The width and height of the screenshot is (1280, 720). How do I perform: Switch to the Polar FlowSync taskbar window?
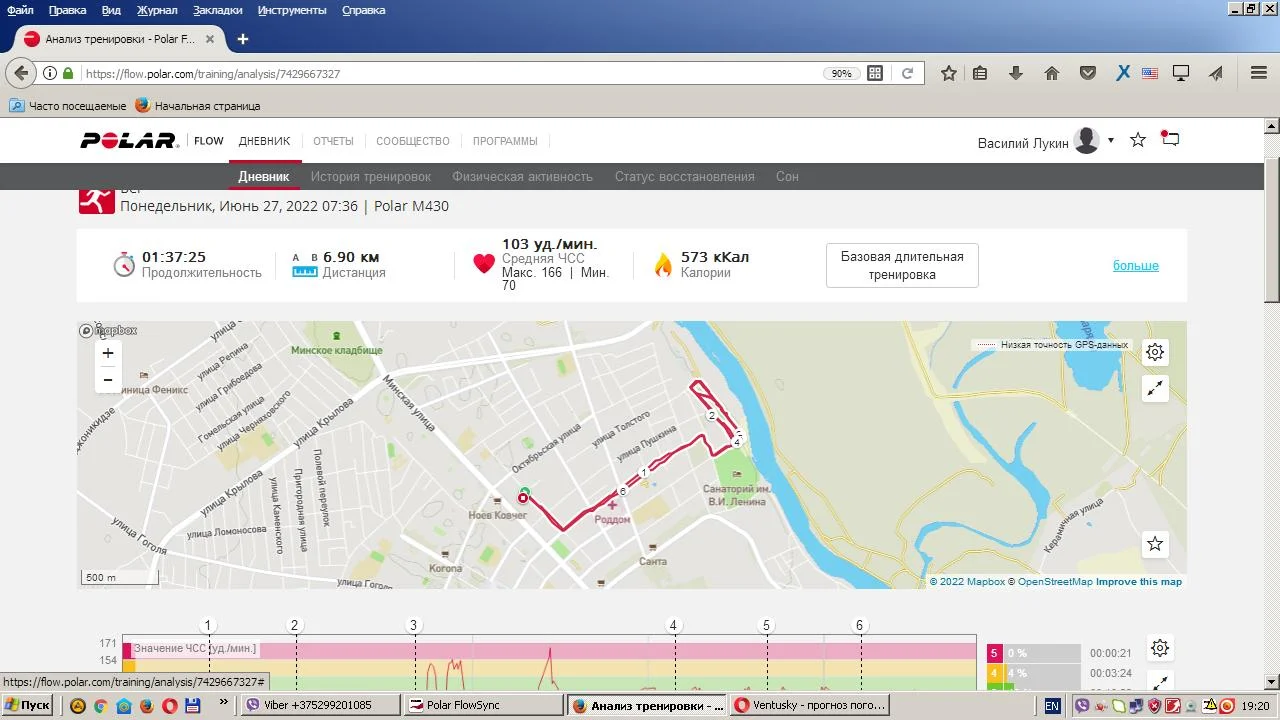(x=485, y=705)
